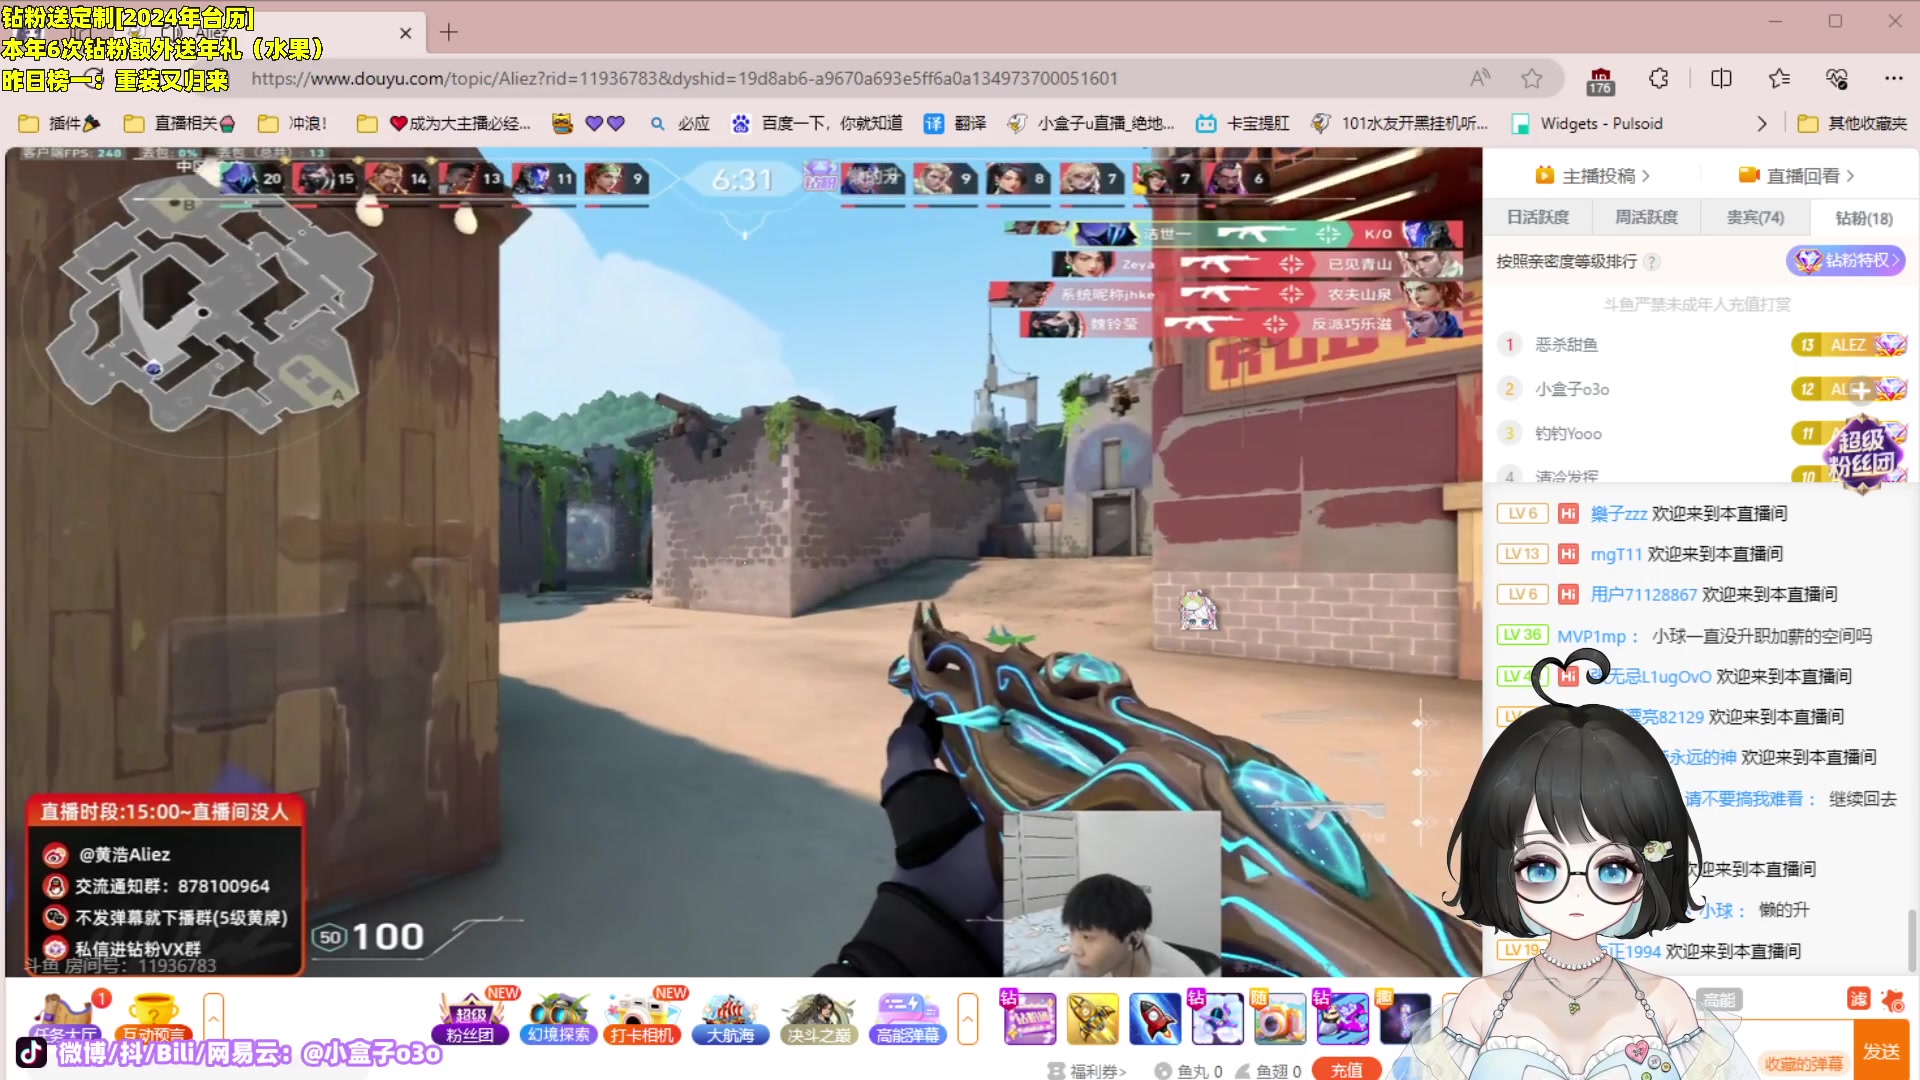
Task: Click 钻粉特权 privilege button
Action: tap(1846, 260)
